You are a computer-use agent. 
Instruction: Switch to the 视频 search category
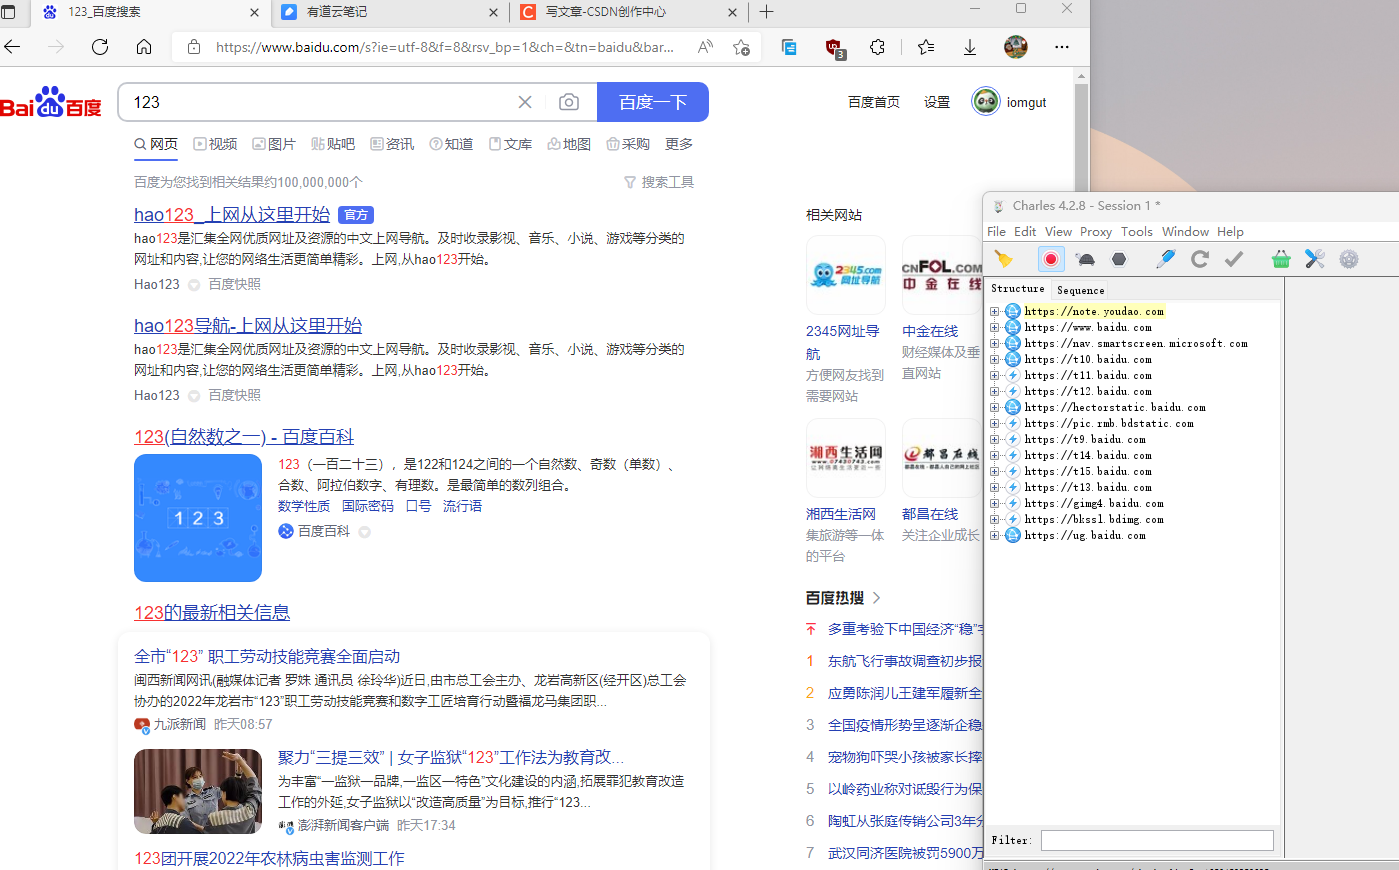[215, 144]
